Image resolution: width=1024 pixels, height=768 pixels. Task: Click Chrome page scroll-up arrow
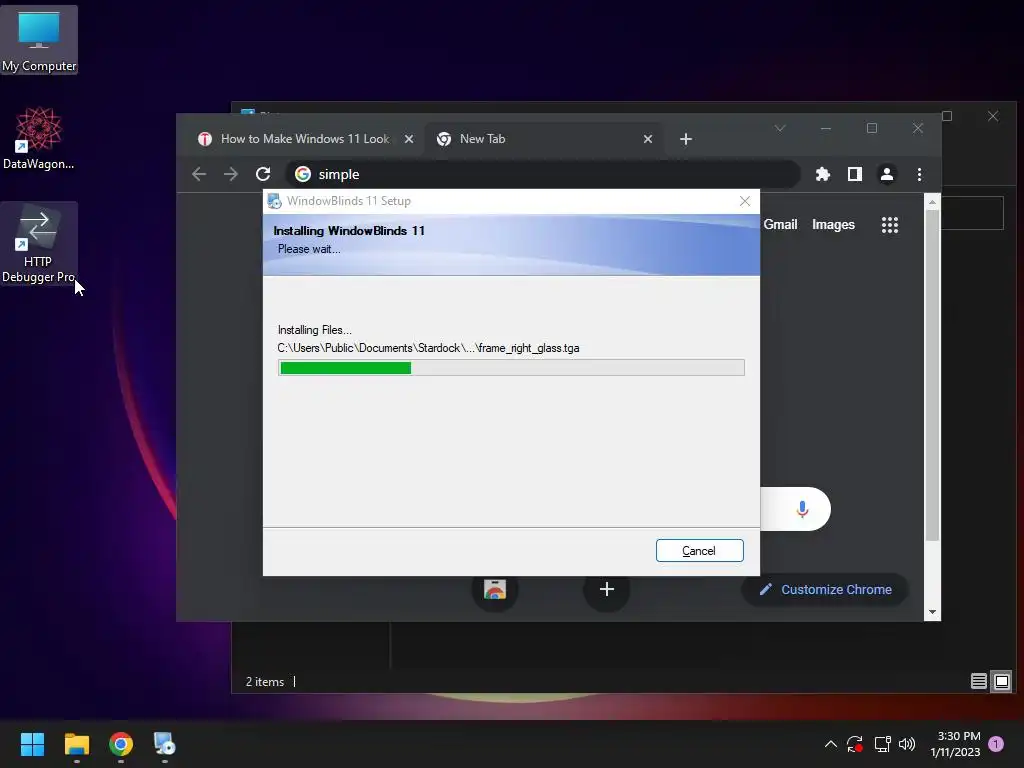(x=933, y=202)
